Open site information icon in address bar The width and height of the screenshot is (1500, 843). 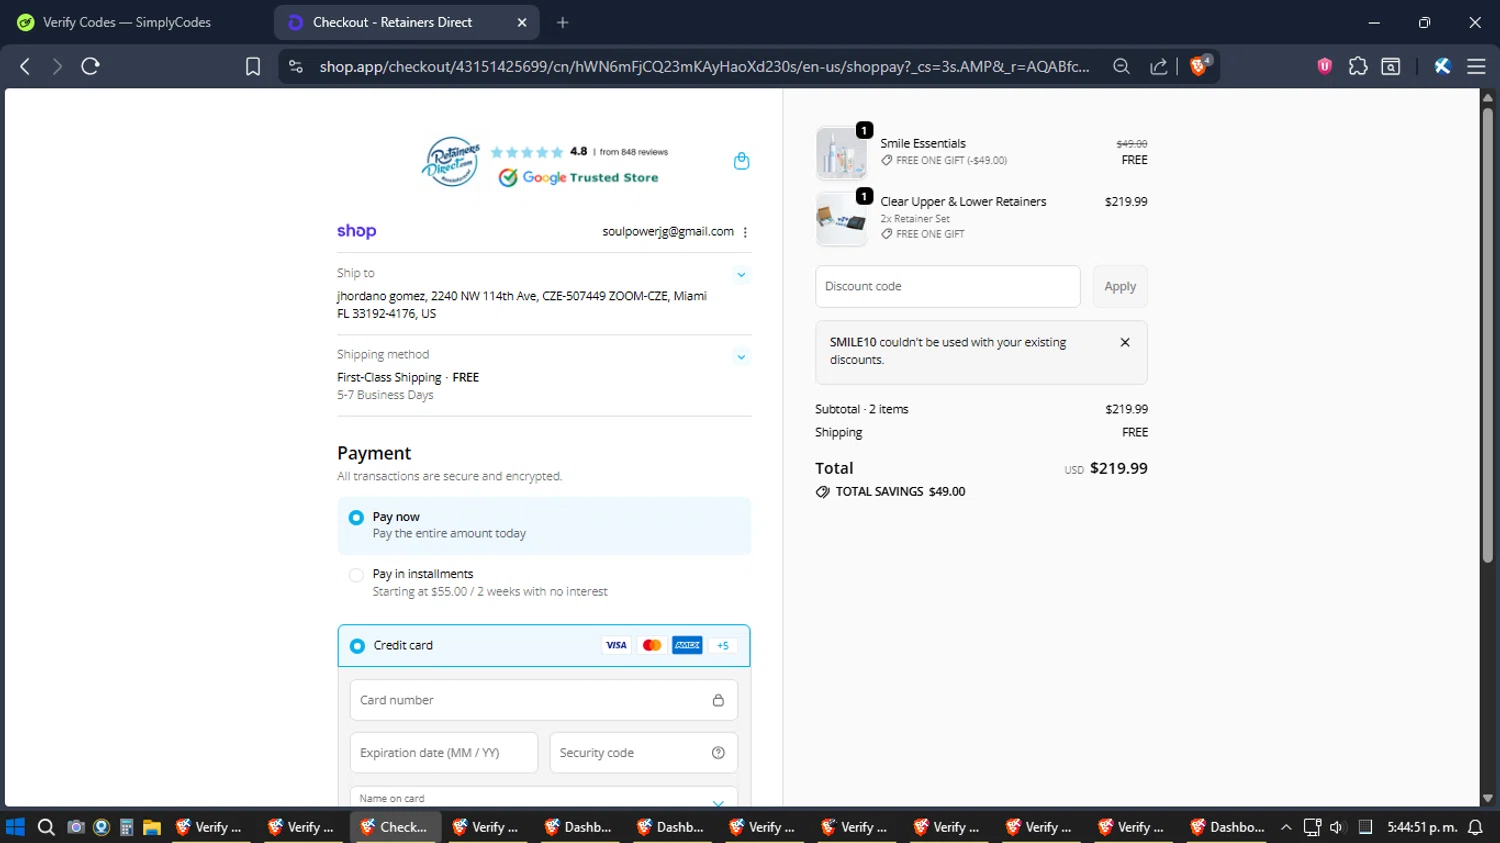pos(295,66)
